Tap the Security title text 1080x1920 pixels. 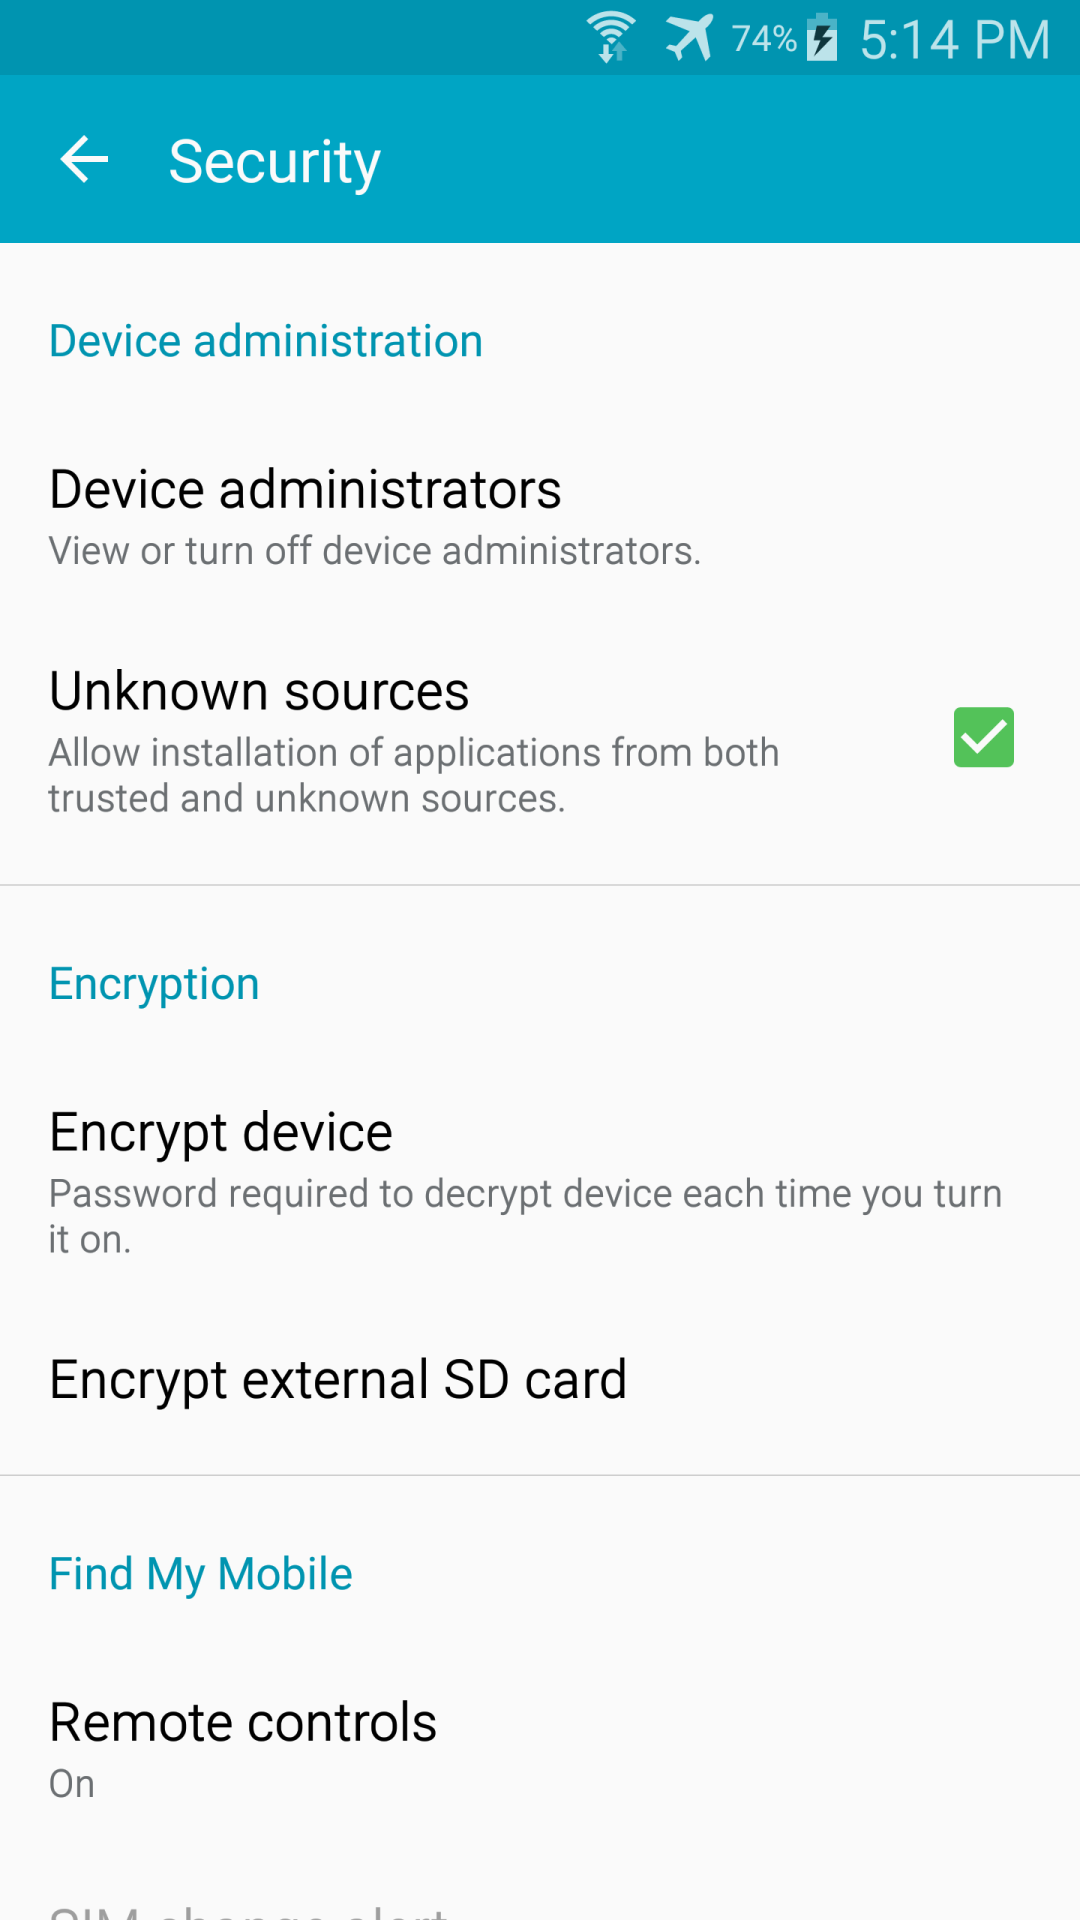(x=274, y=162)
